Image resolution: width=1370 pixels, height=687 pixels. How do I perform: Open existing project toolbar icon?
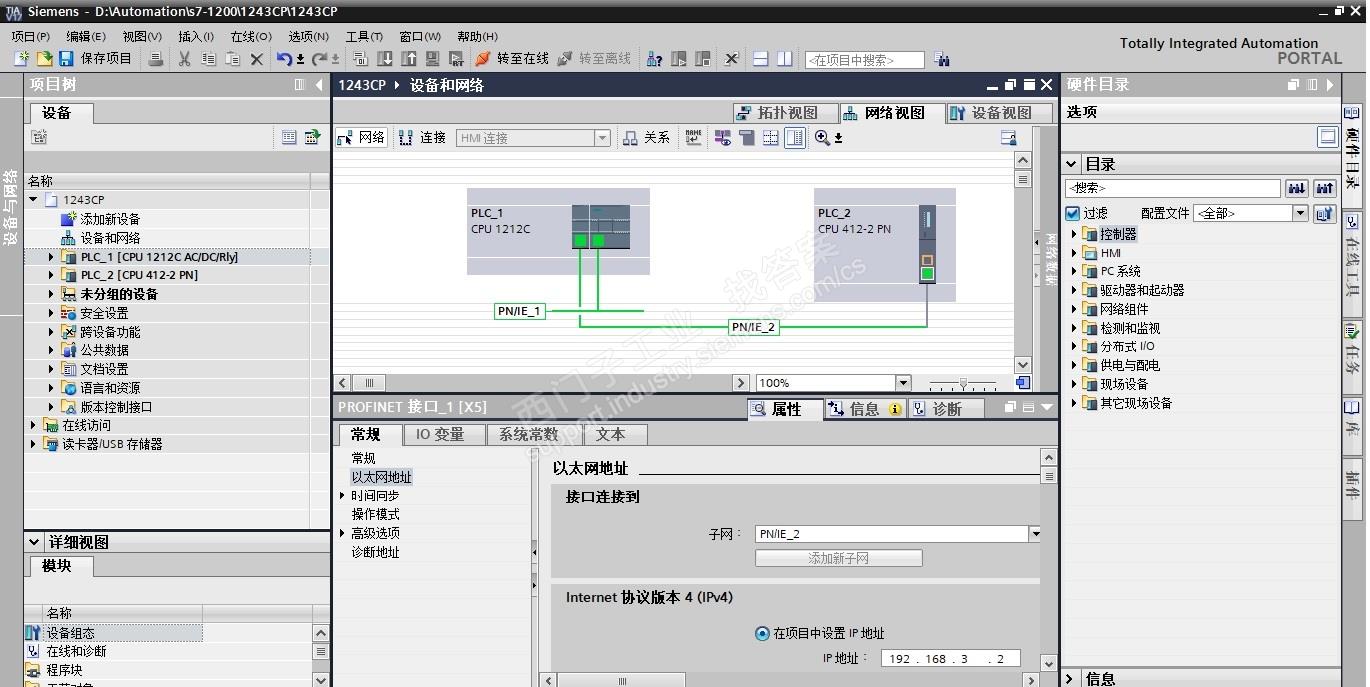point(44,59)
